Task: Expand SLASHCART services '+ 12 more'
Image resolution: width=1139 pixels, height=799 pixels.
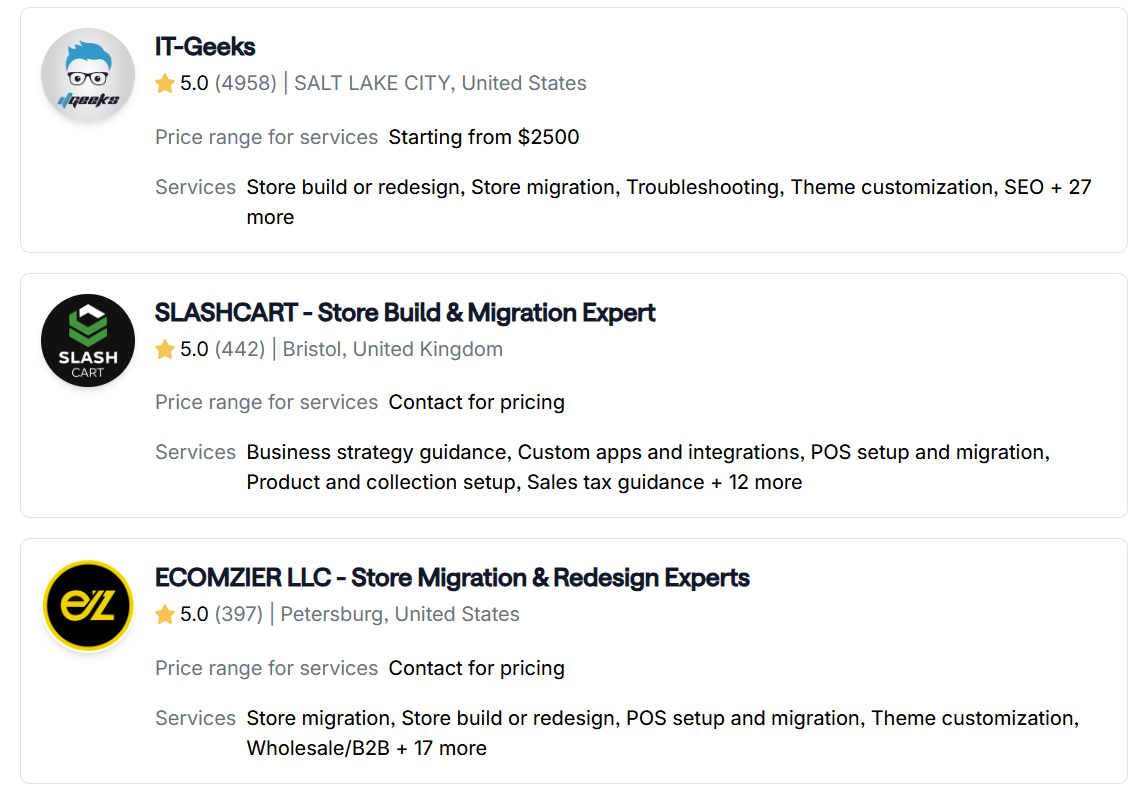Action: coord(758,482)
